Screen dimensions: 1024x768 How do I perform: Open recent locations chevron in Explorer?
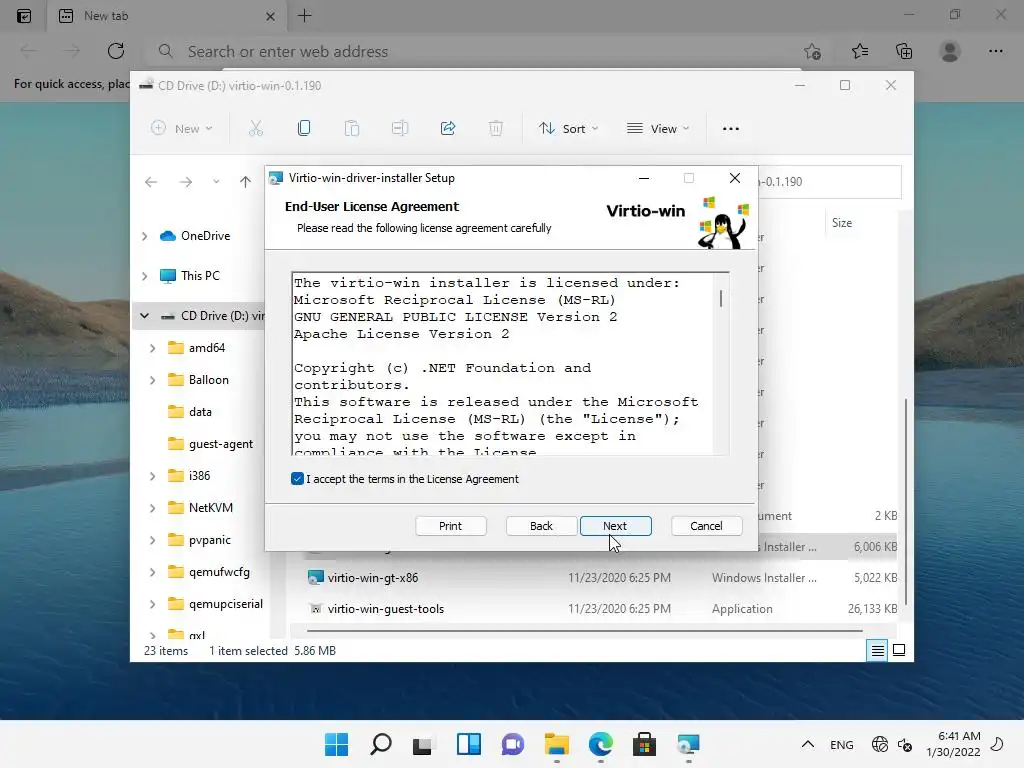click(x=216, y=182)
